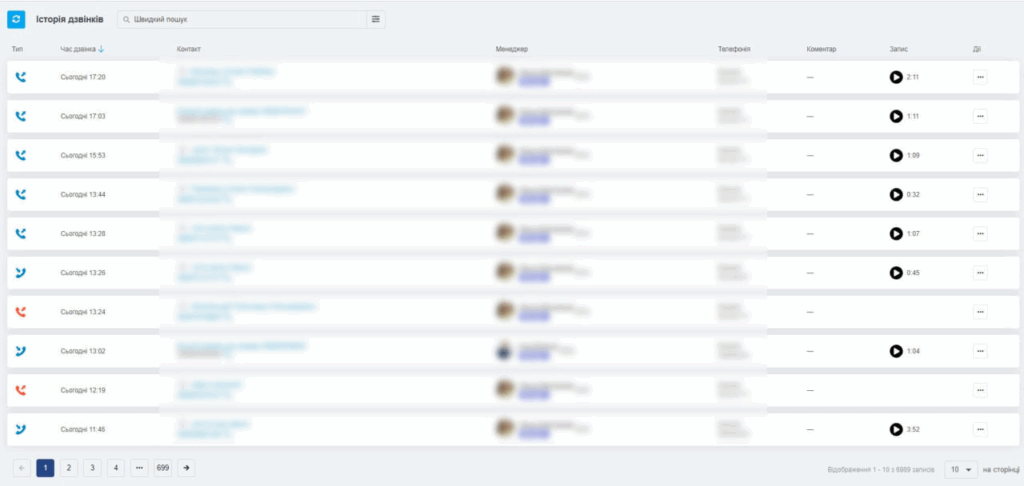
Task: Play the recording of the 17:20 call
Action: point(896,77)
